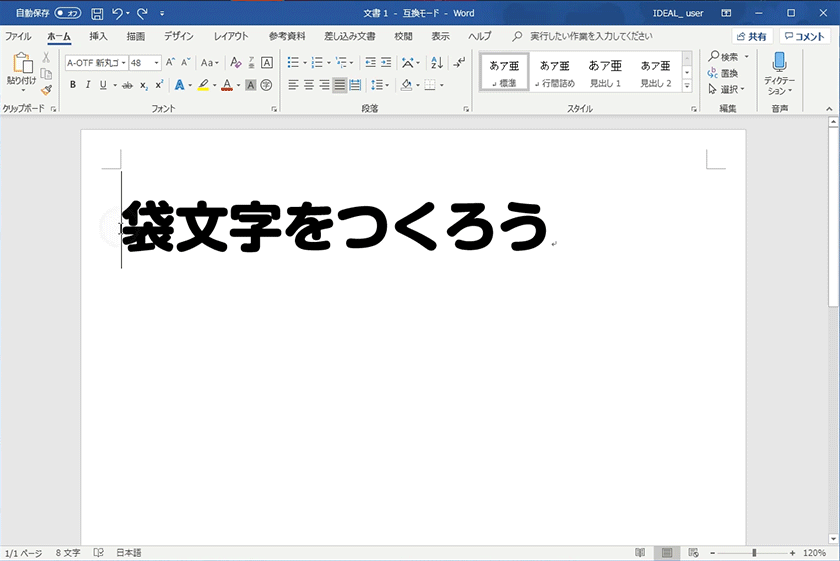The width and height of the screenshot is (840, 561).
Task: Apply strikethrough formatting
Action: (x=127, y=85)
